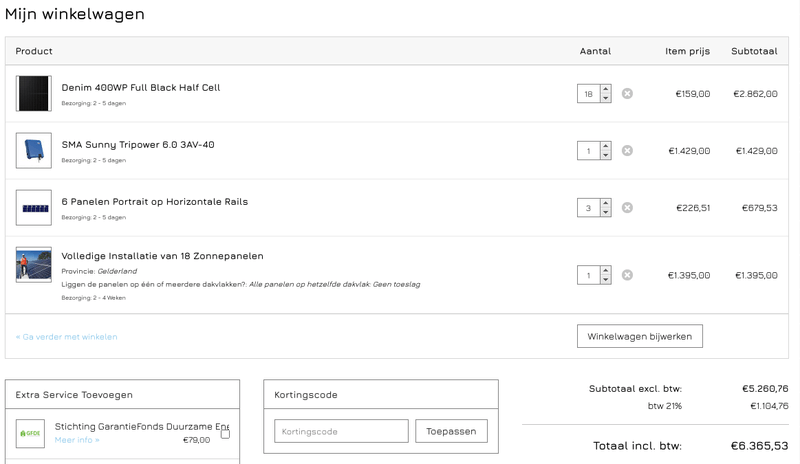This screenshot has height=464, width=800.
Task: Select Stichting GarantieFonds Duurzame service title
Action: pyautogui.click(x=142, y=426)
